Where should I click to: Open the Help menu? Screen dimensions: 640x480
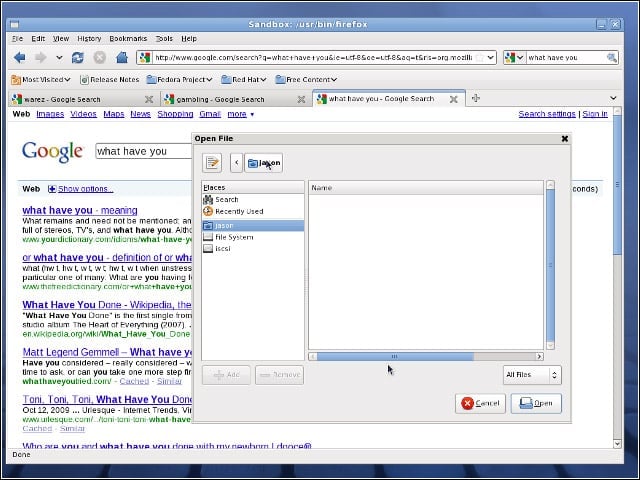click(x=189, y=38)
